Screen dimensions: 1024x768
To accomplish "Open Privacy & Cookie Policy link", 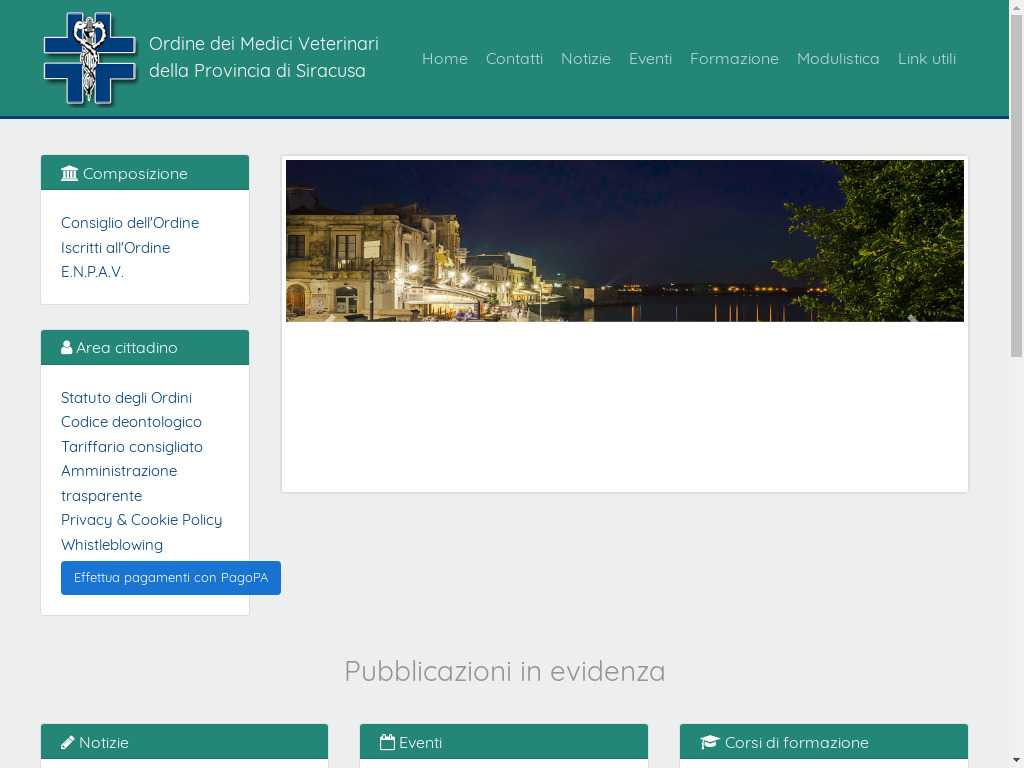I will coord(142,520).
